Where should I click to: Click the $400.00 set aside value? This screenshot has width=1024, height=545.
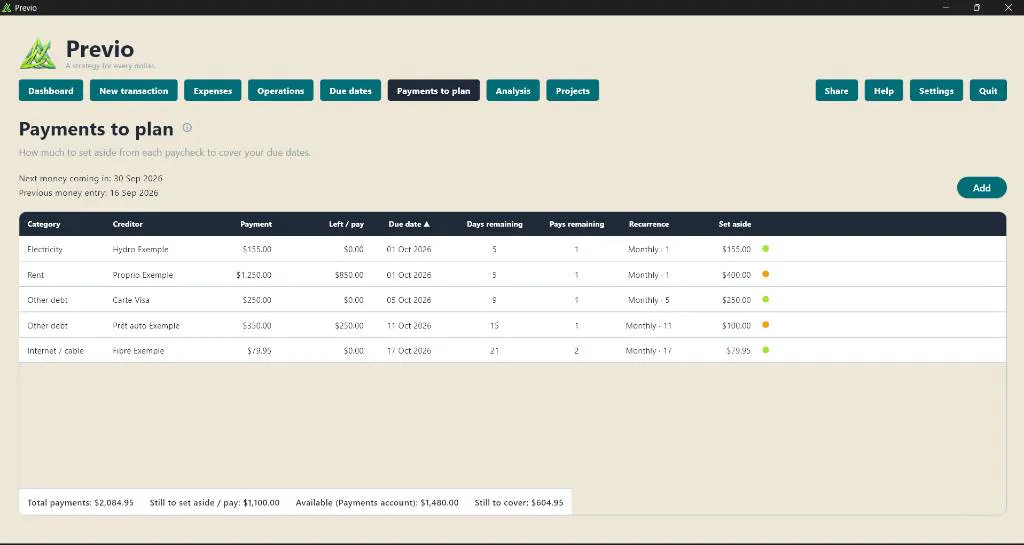pos(737,275)
